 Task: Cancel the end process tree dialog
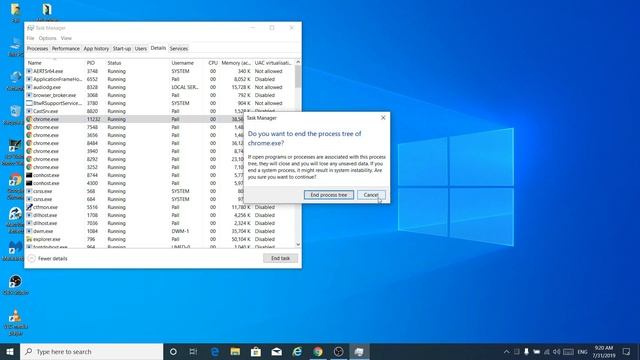[371, 195]
